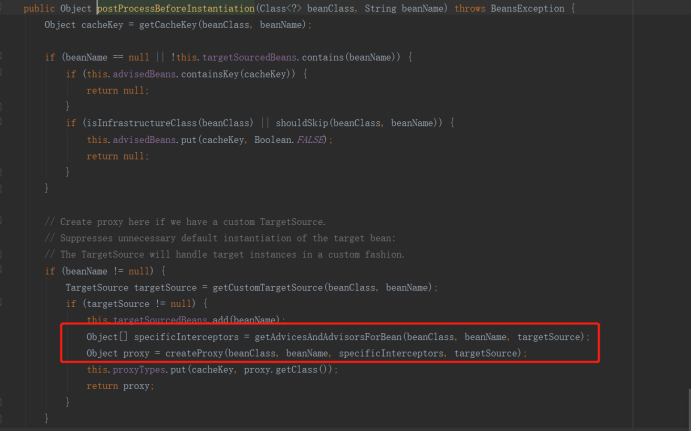
Task: Click return null below the containsKey check
Action: (x=118, y=90)
